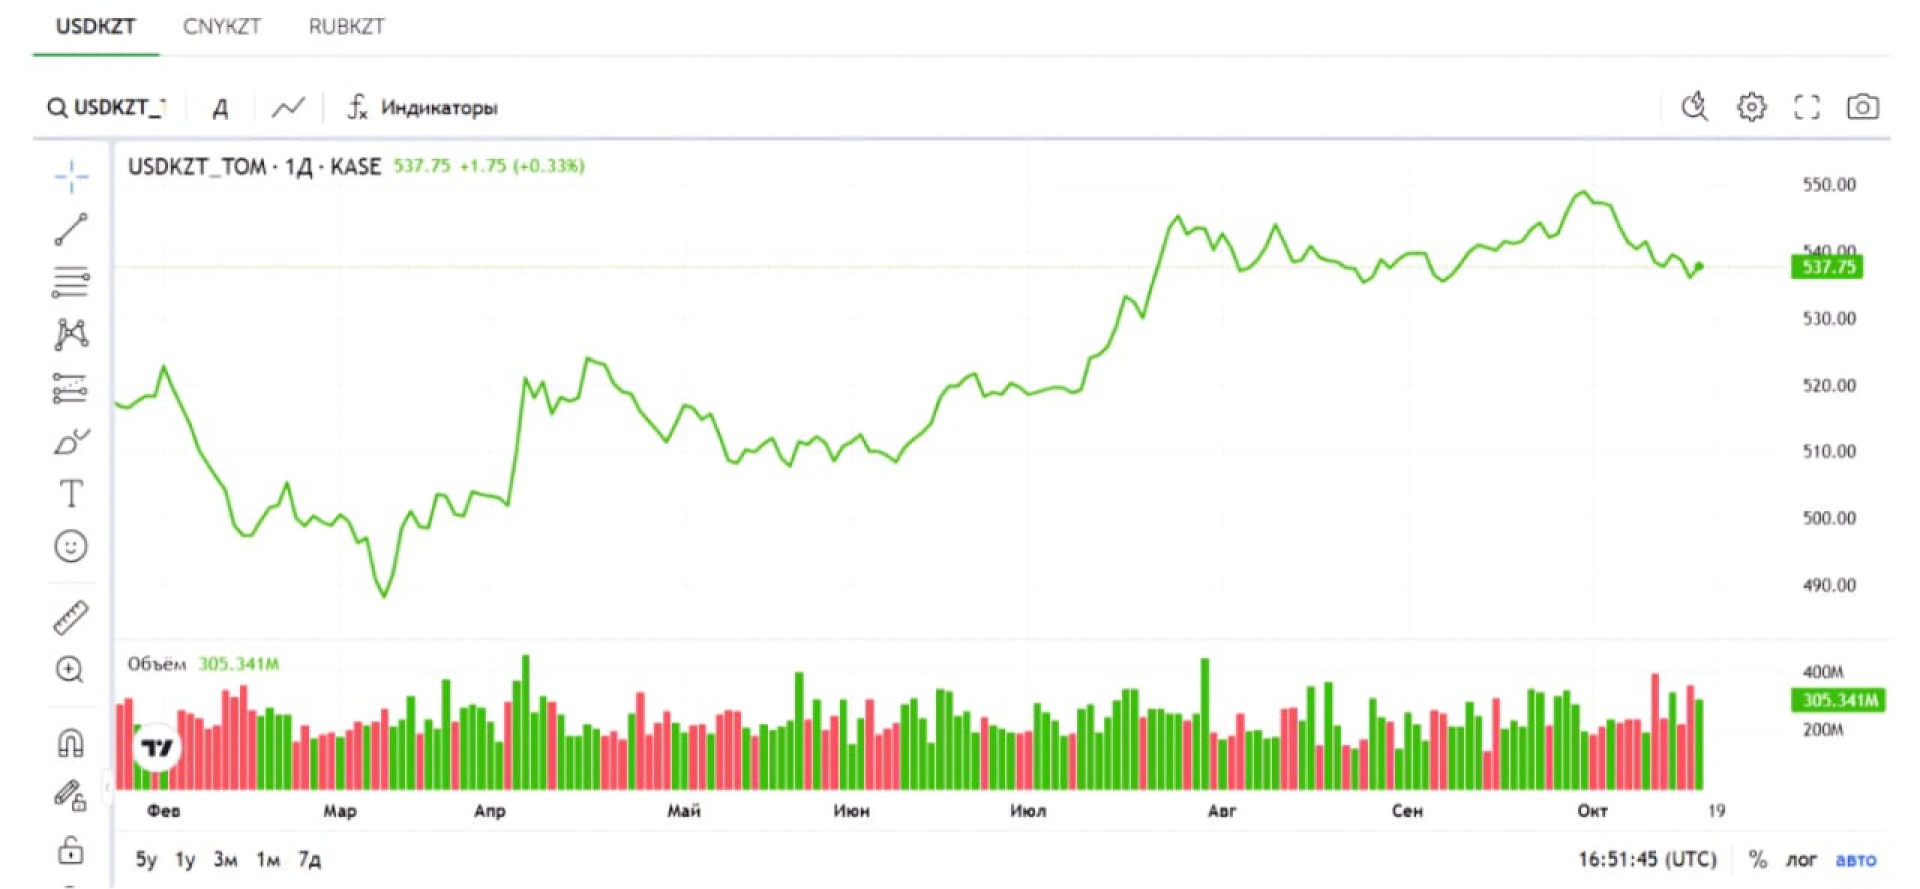Enter fullscreen chart mode
The width and height of the screenshot is (1920, 889).
(1806, 107)
